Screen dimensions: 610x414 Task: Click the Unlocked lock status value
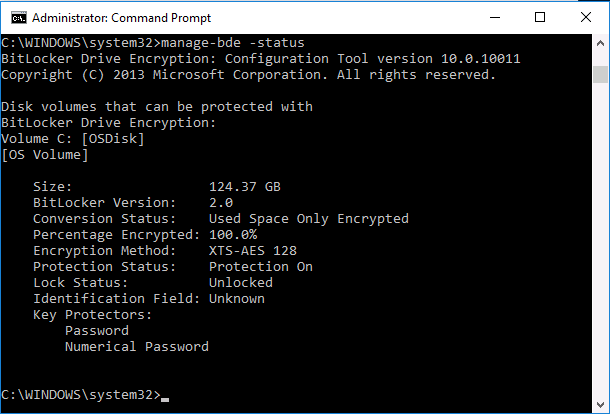click(241, 282)
